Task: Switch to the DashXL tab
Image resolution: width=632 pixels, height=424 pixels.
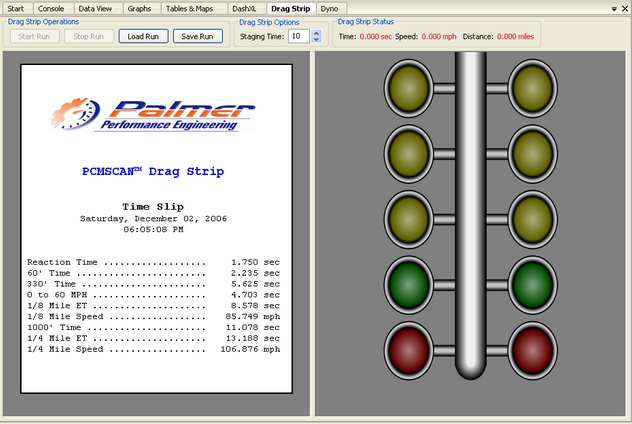Action: [x=244, y=8]
